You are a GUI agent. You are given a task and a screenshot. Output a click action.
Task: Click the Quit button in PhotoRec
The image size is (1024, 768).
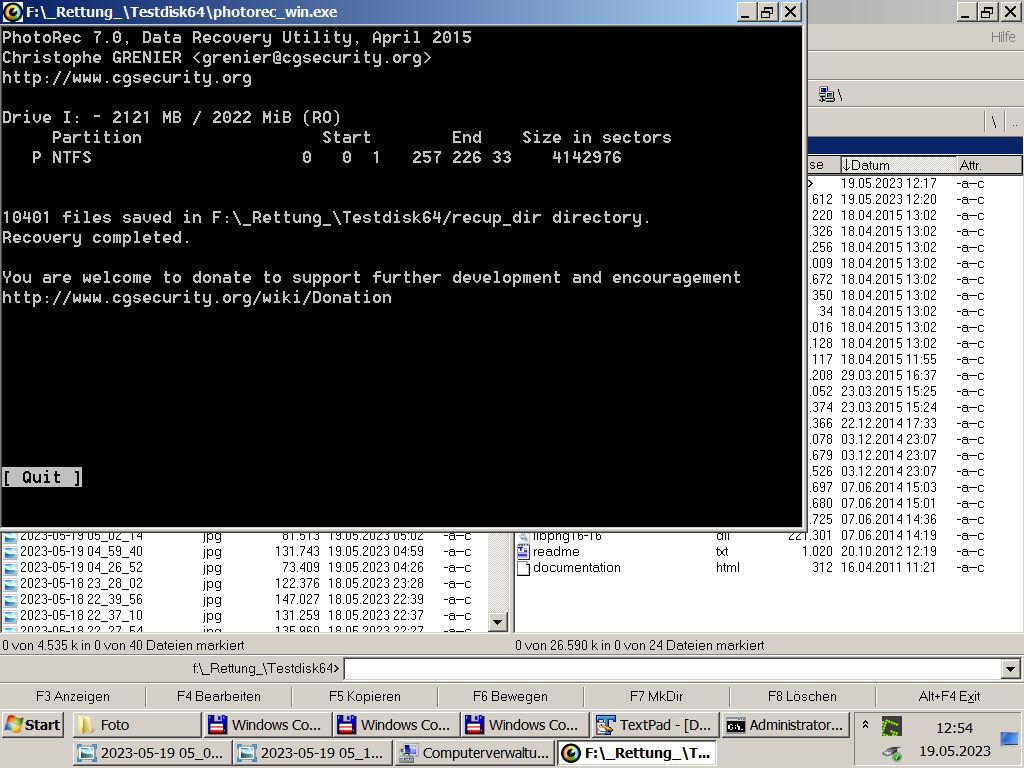[x=42, y=477]
